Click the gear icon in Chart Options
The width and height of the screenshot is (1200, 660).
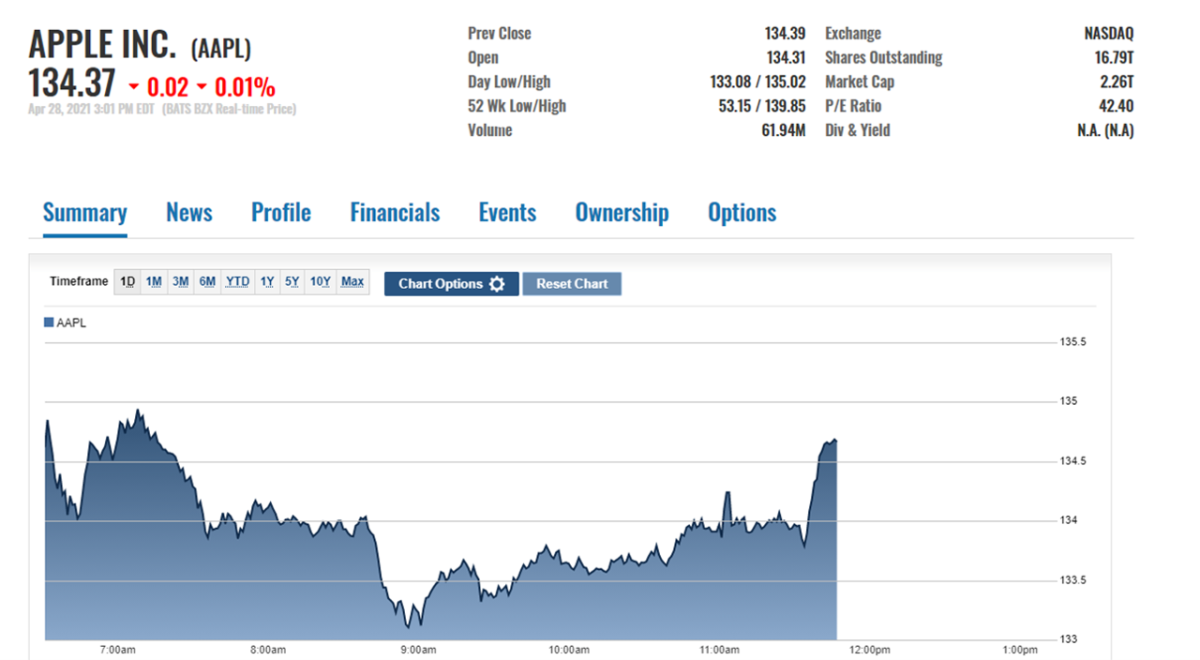[x=497, y=284]
